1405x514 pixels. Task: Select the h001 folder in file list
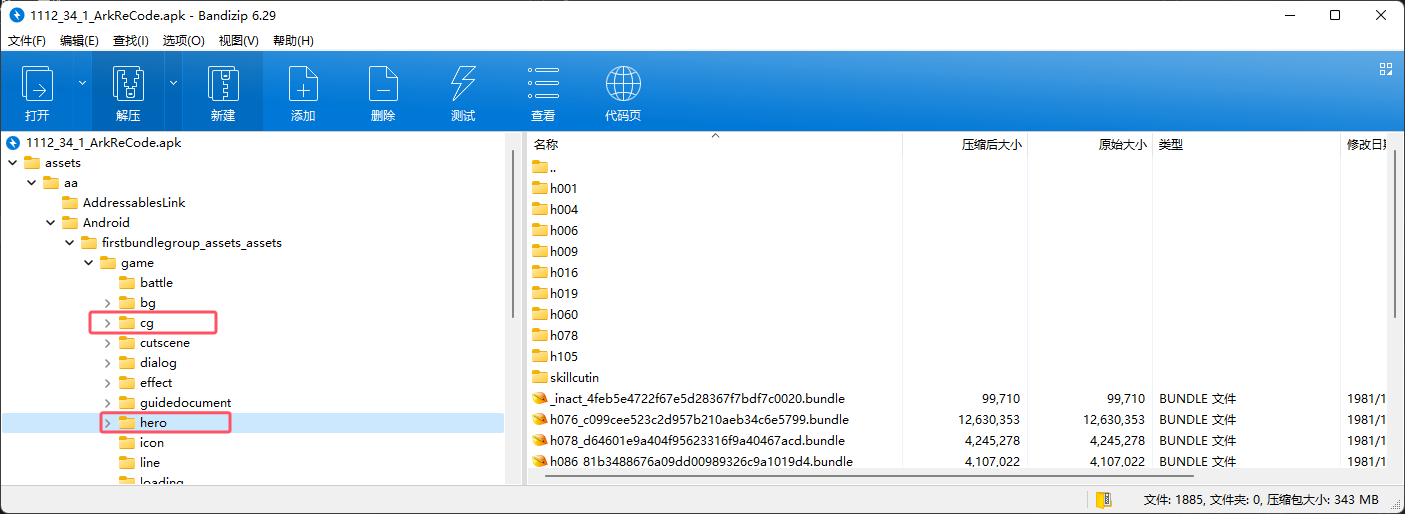[x=555, y=188]
